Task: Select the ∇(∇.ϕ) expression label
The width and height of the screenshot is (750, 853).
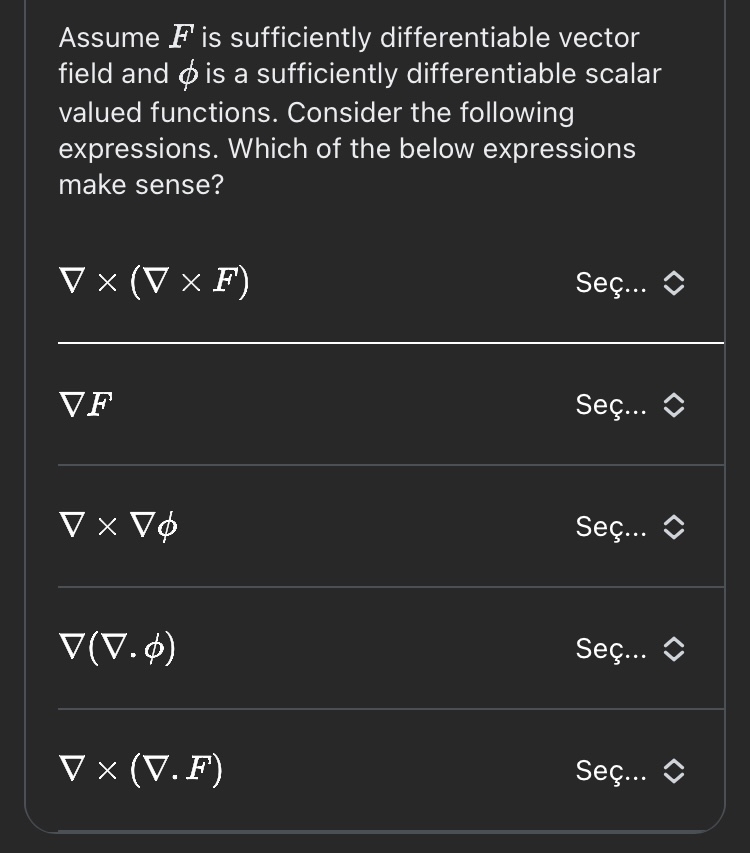Action: point(118,649)
